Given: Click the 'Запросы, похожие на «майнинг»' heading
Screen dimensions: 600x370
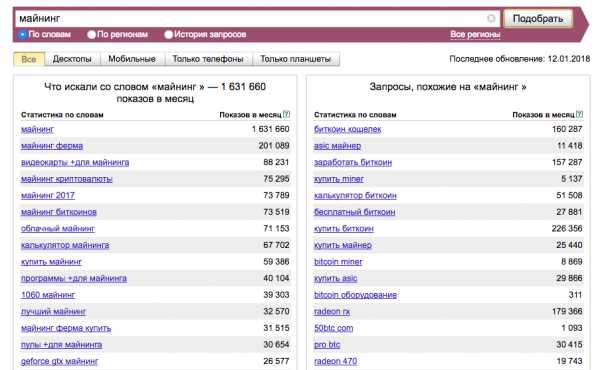Looking at the screenshot, I should click(448, 87).
